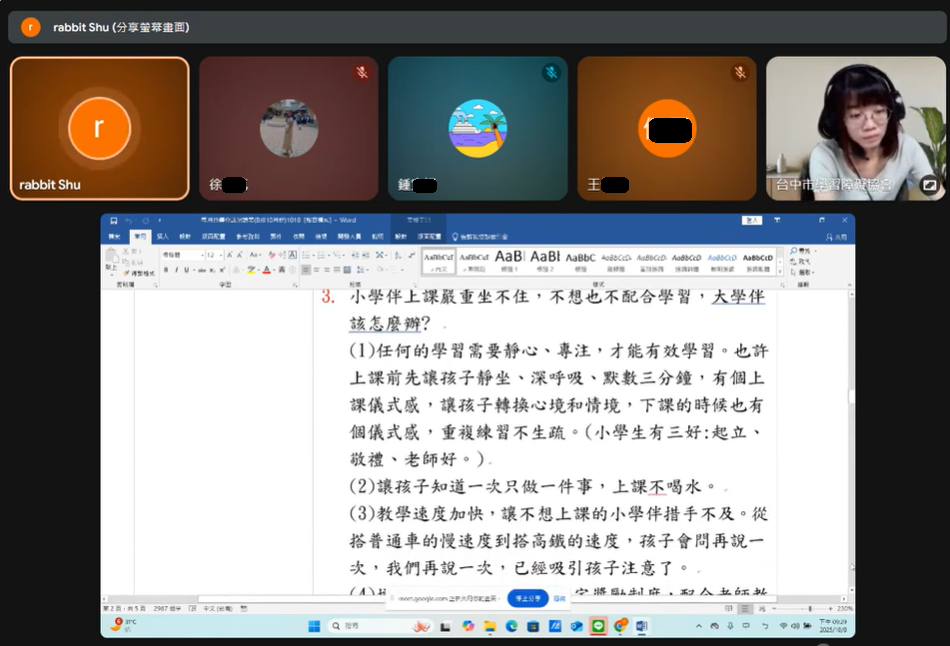Toggle mic icon on 王 participant tile

[x=740, y=73]
